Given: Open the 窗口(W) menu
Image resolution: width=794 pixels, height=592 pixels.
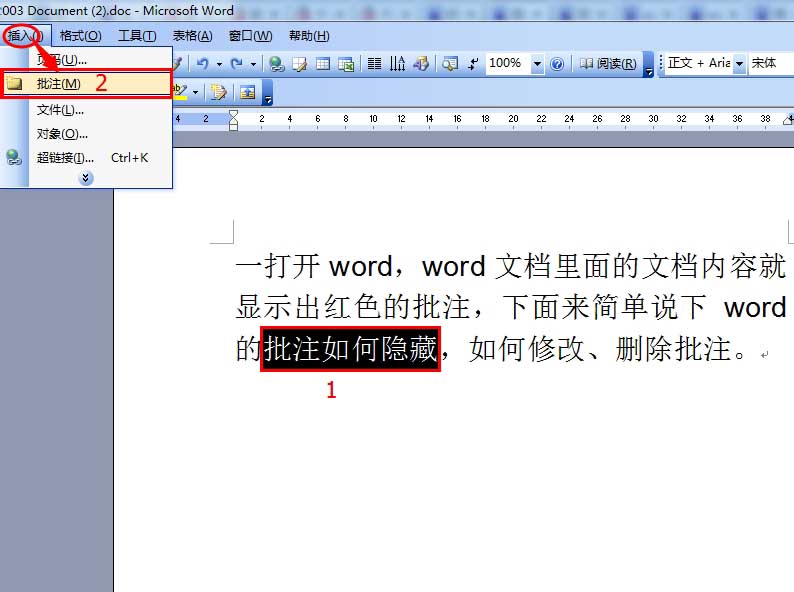Looking at the screenshot, I should tap(251, 36).
